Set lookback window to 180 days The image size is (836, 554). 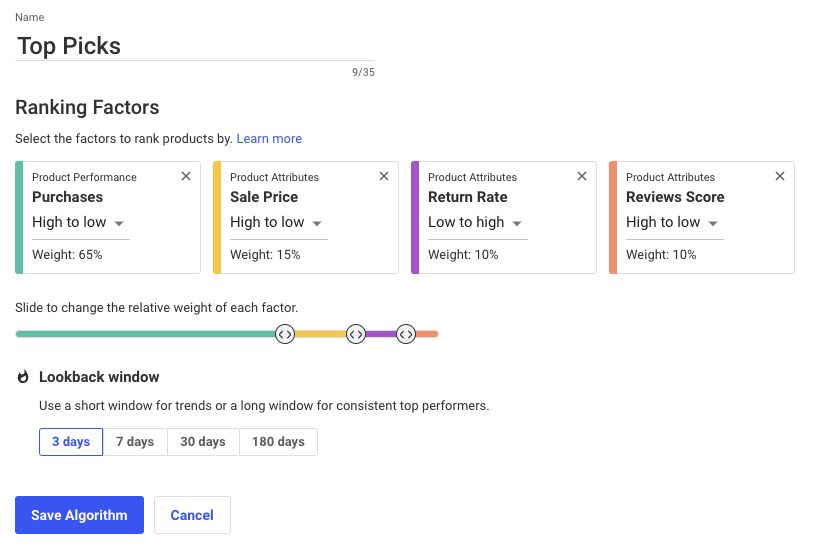pos(278,442)
